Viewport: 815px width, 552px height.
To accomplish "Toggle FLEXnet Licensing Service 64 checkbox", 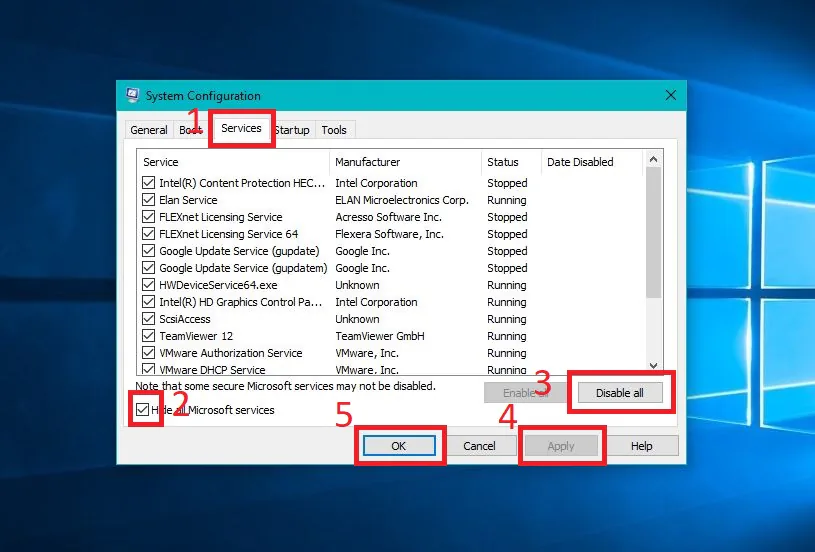I will pos(149,234).
